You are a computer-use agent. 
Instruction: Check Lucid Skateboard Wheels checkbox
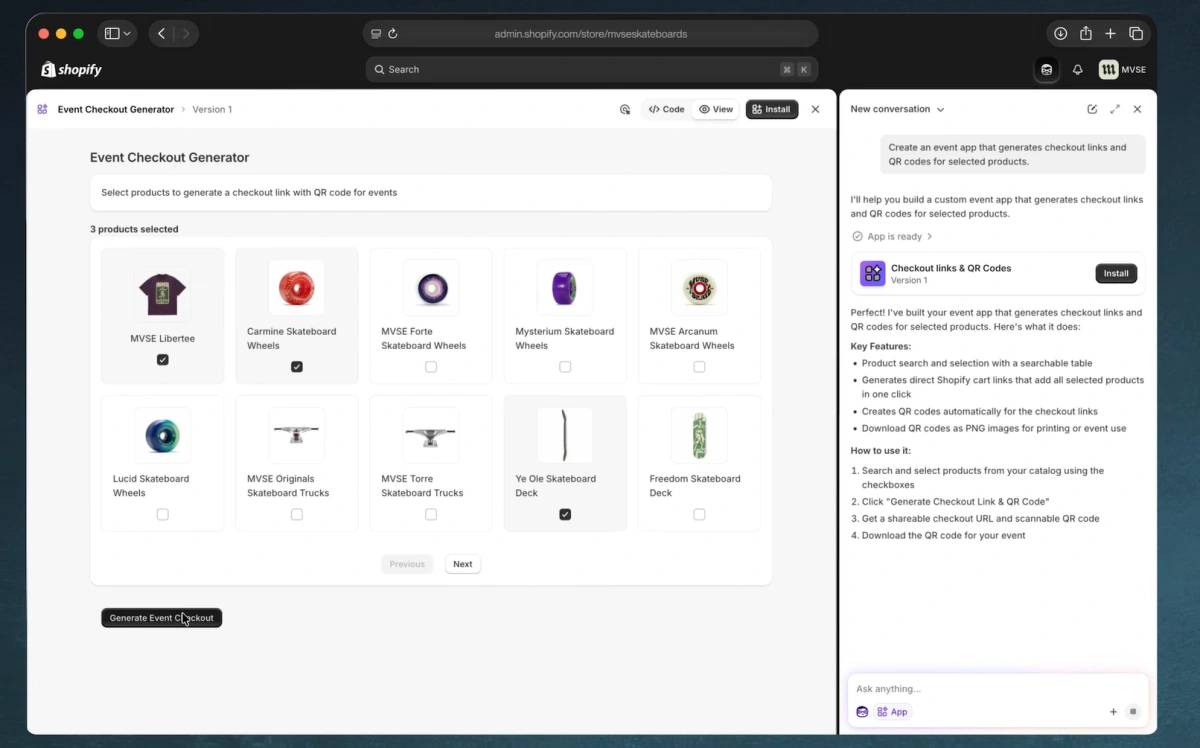tap(163, 514)
